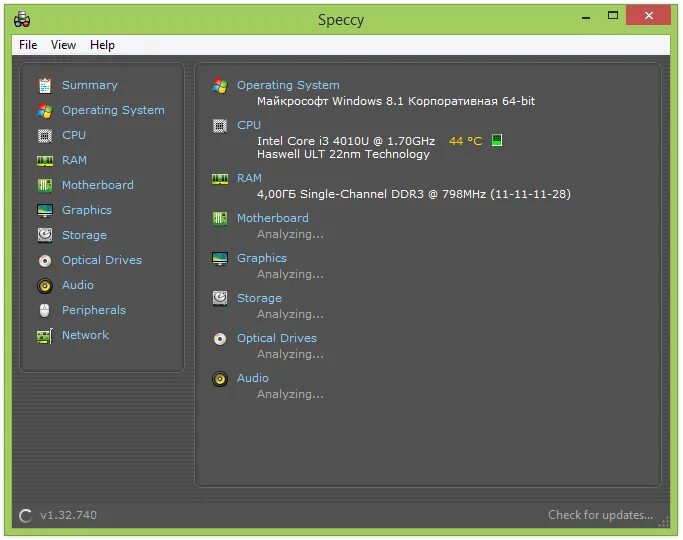Click the CPU heading link in summary

[249, 125]
